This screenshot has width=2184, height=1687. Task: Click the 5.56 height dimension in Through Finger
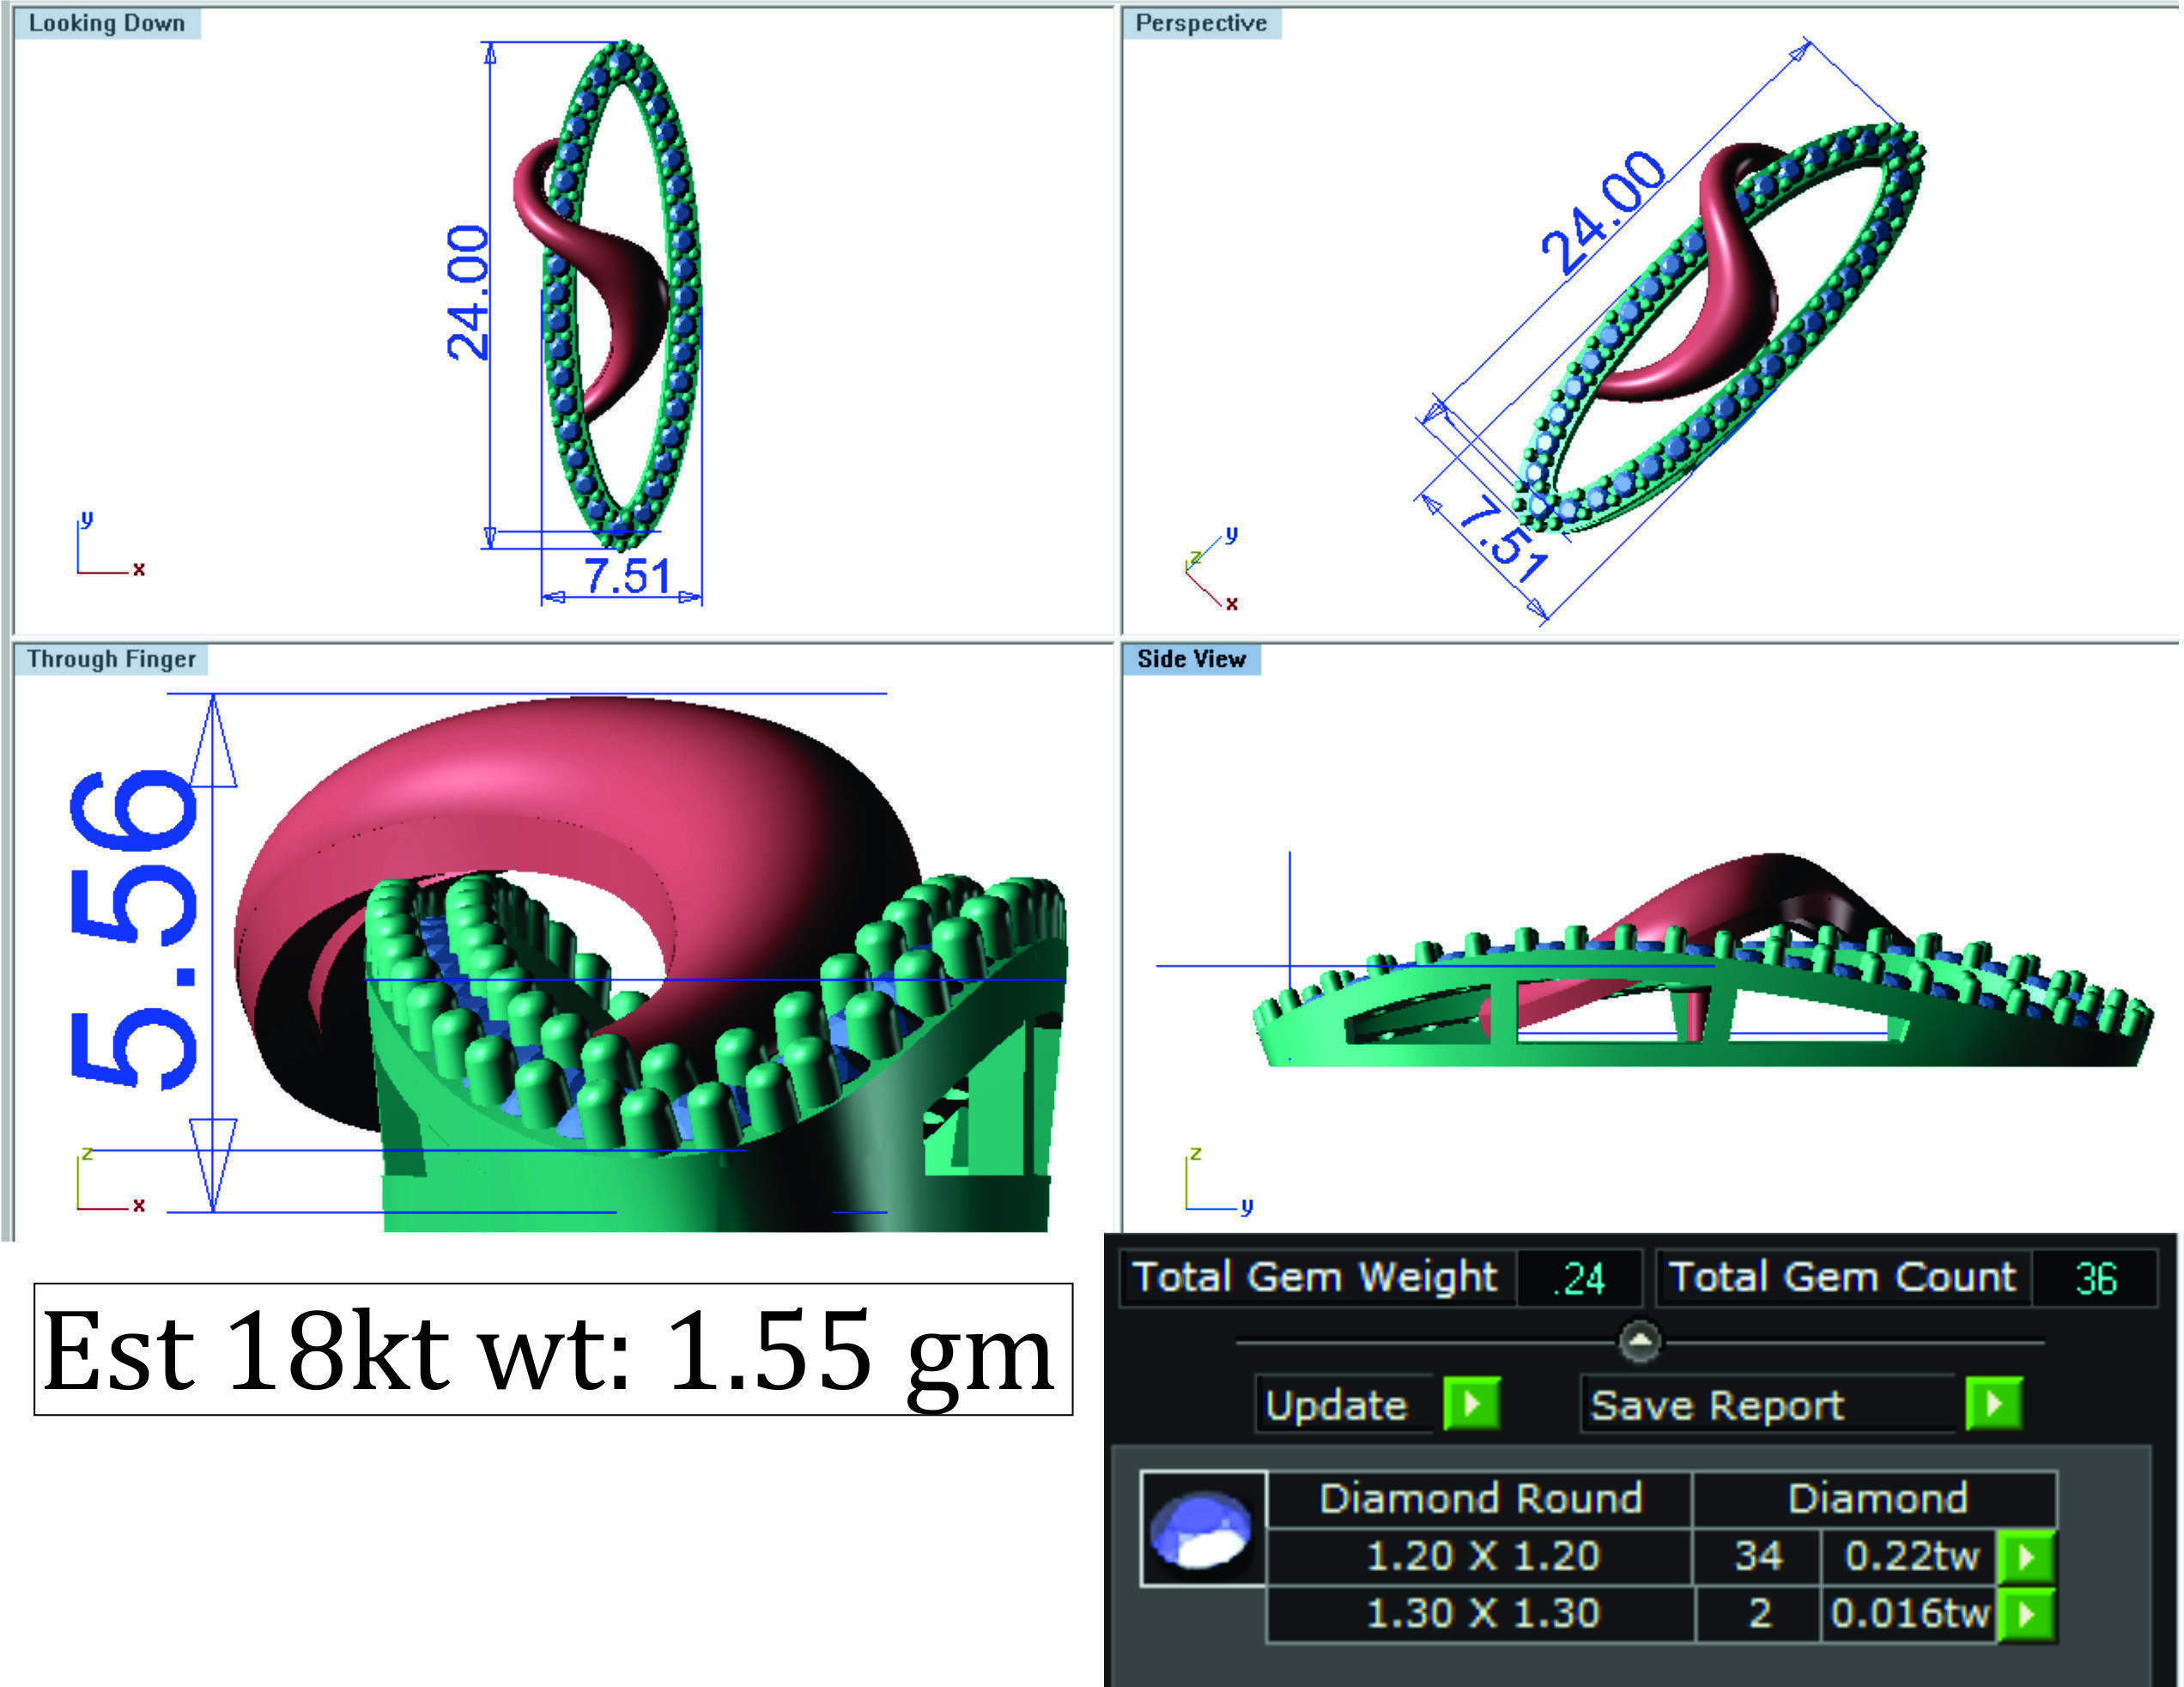(x=134, y=929)
